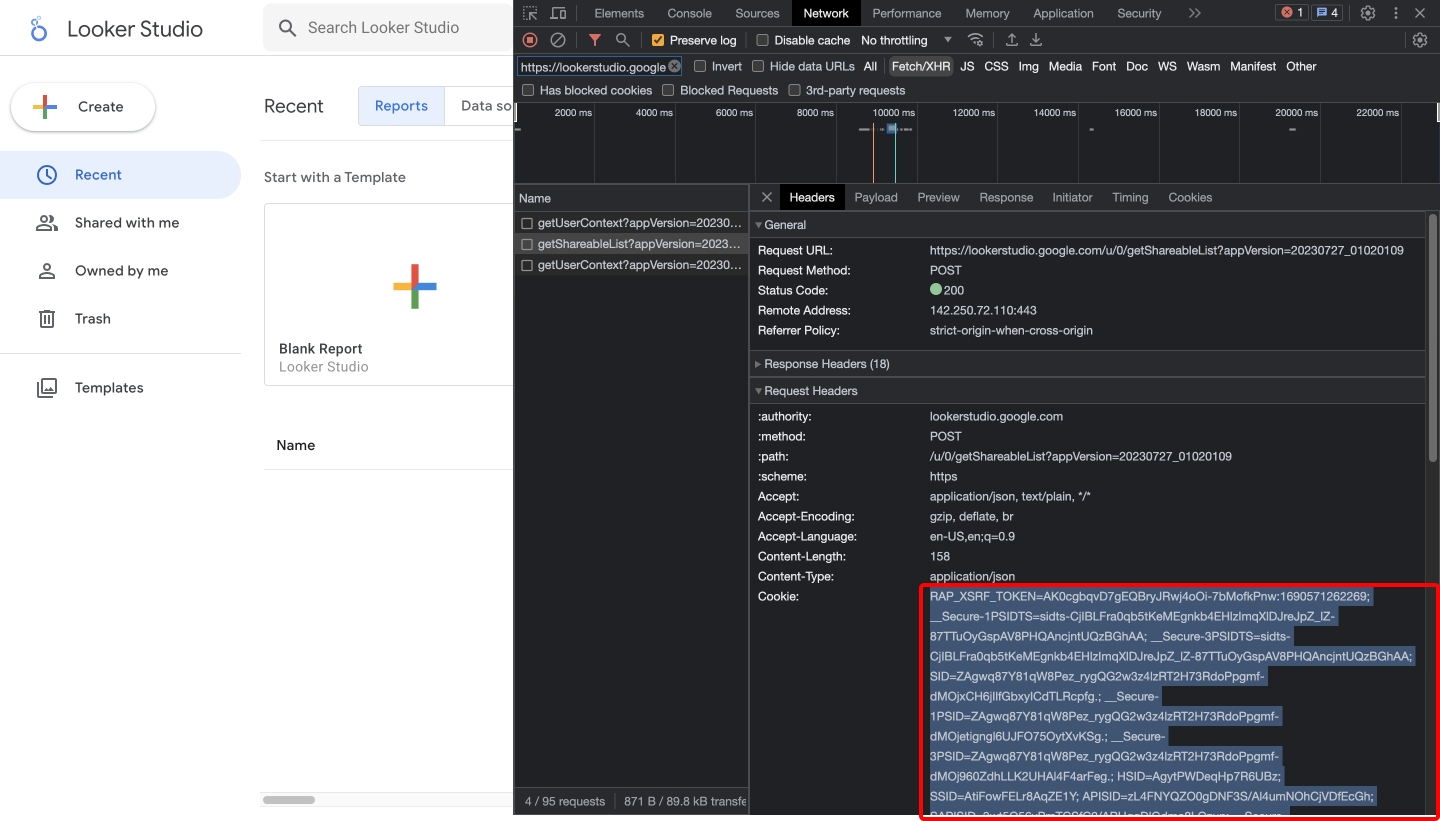Image resolution: width=1440 pixels, height=821 pixels.
Task: Select the Img request type filter
Action: point(1028,67)
